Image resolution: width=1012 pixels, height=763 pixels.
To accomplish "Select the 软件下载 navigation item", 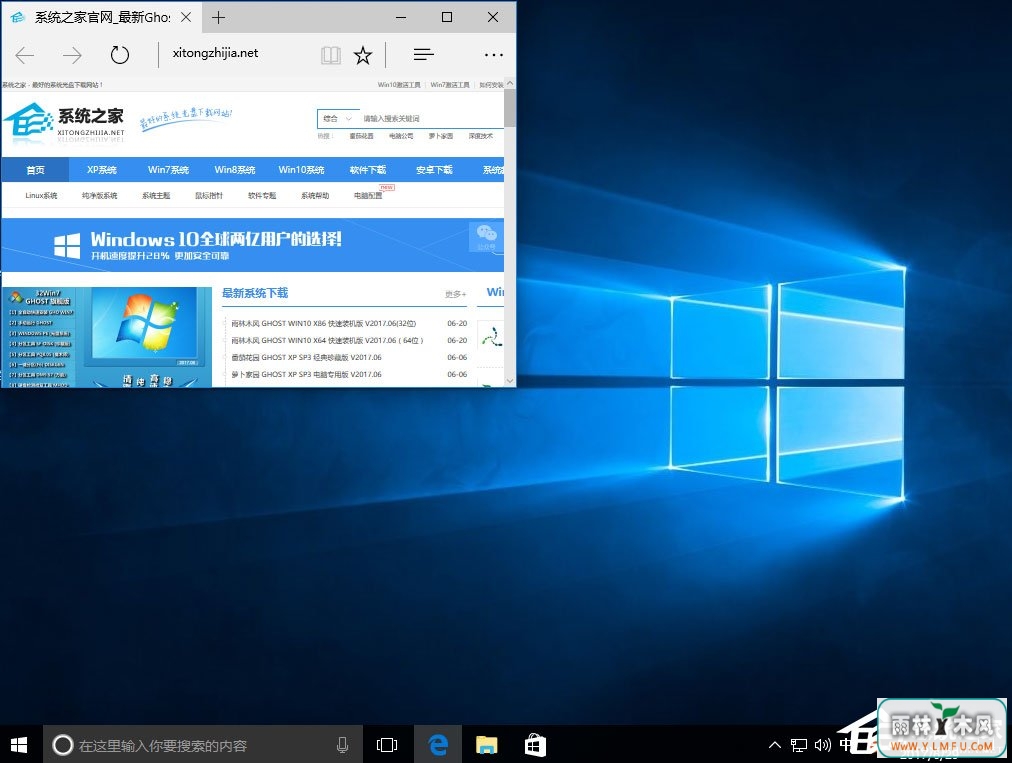I will pos(368,170).
